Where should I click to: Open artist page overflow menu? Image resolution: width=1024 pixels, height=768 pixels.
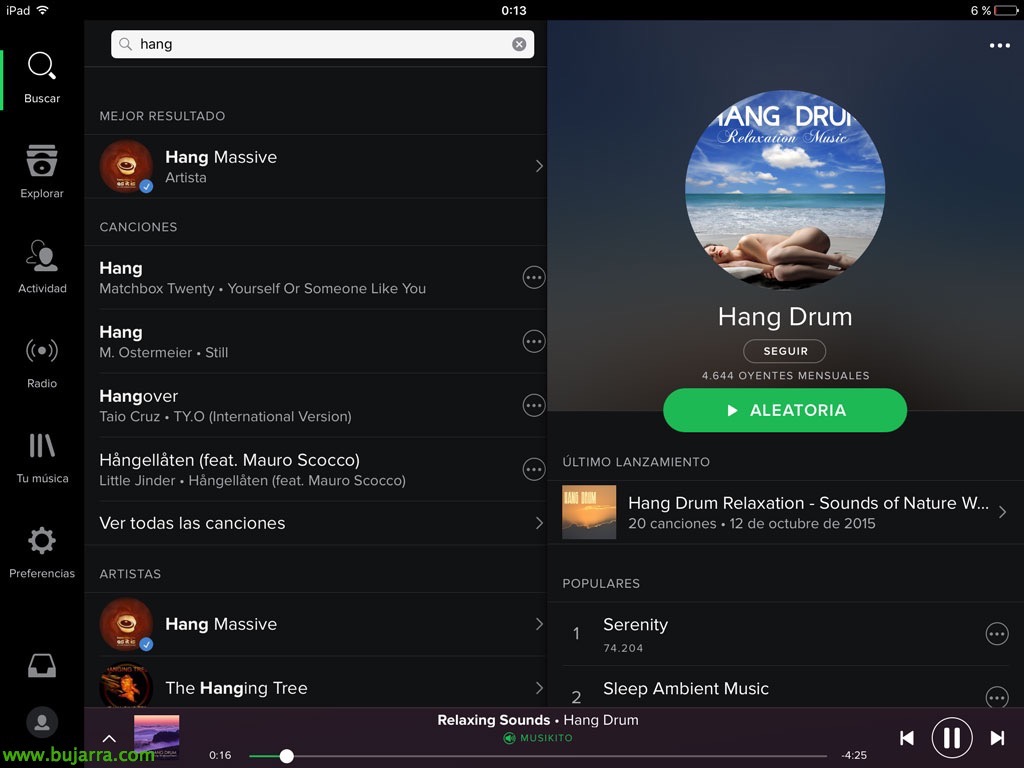click(999, 46)
